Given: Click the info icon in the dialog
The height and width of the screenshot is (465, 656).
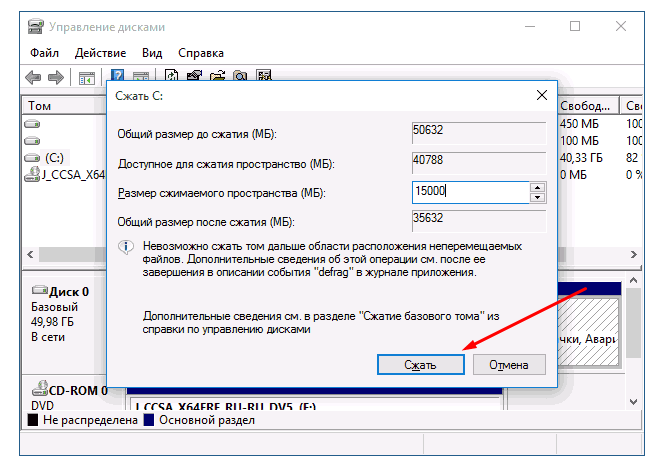Looking at the screenshot, I should pos(126,247).
